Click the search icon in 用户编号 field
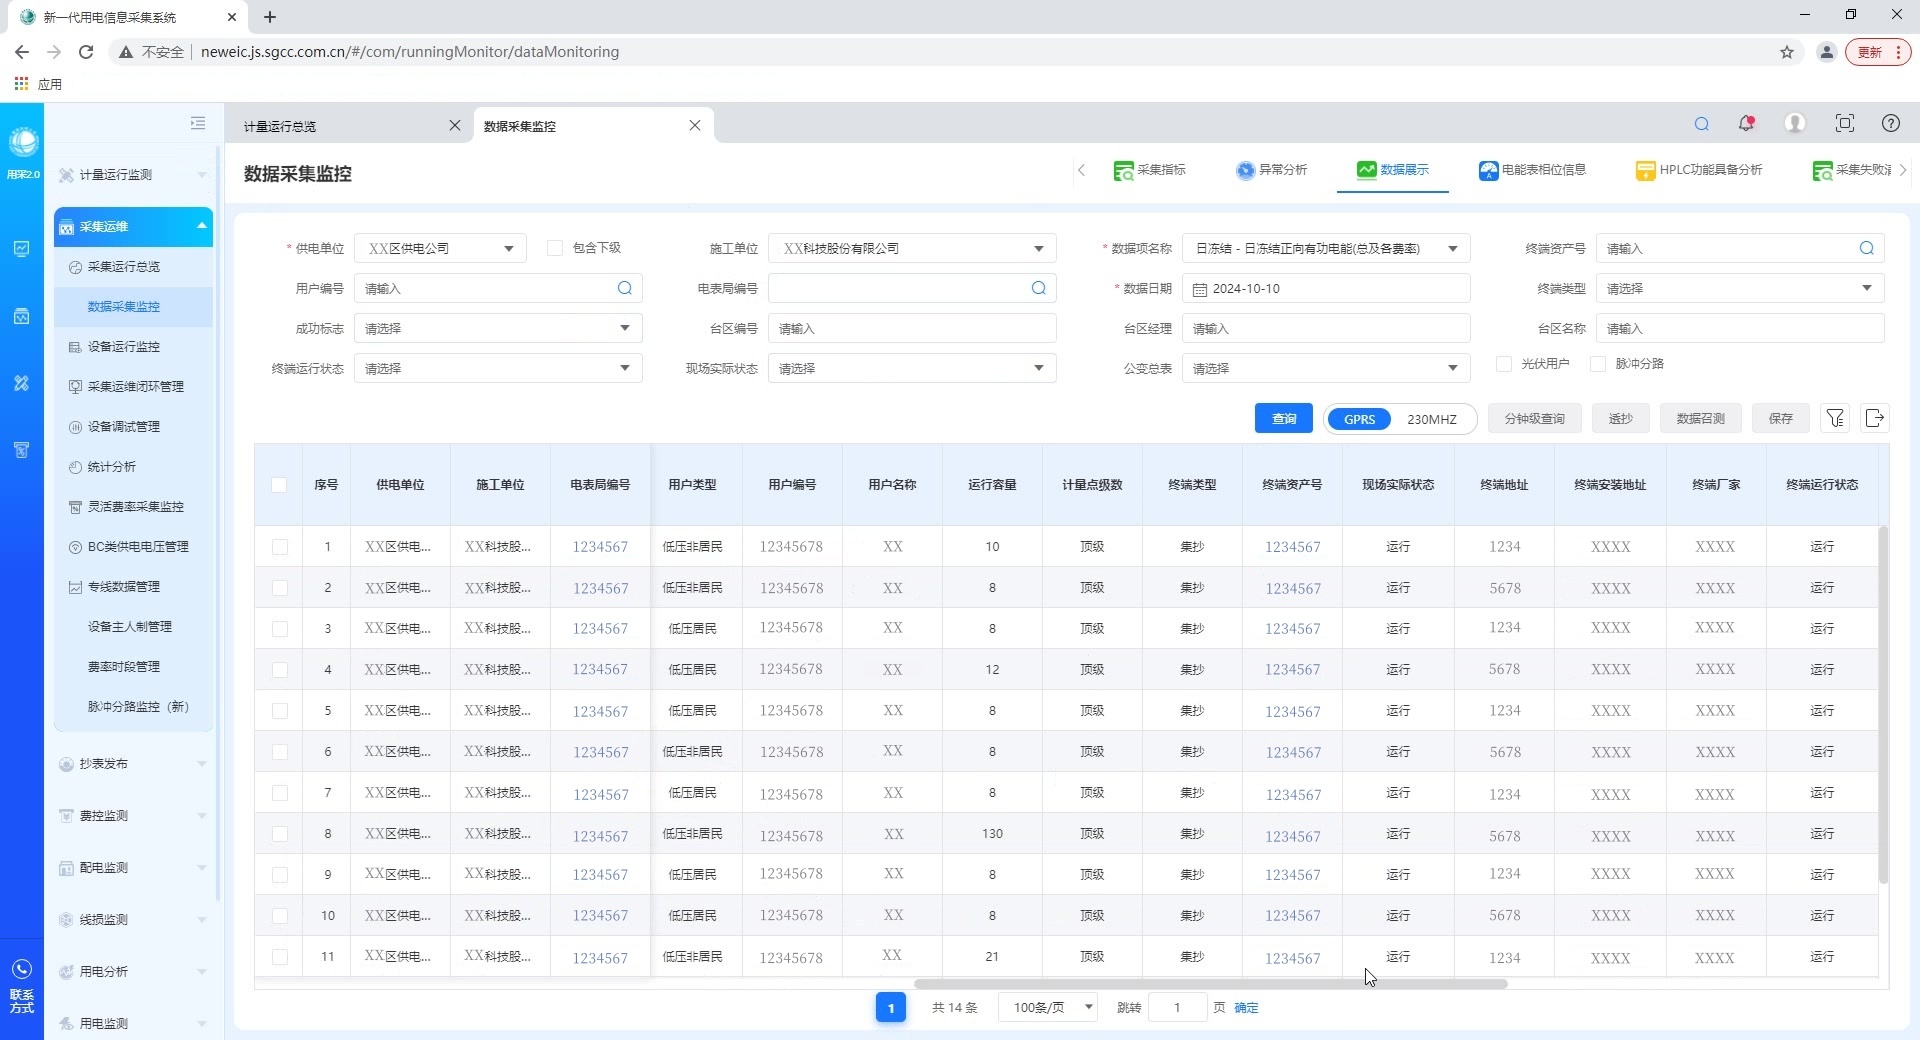This screenshot has height=1040, width=1920. click(625, 288)
